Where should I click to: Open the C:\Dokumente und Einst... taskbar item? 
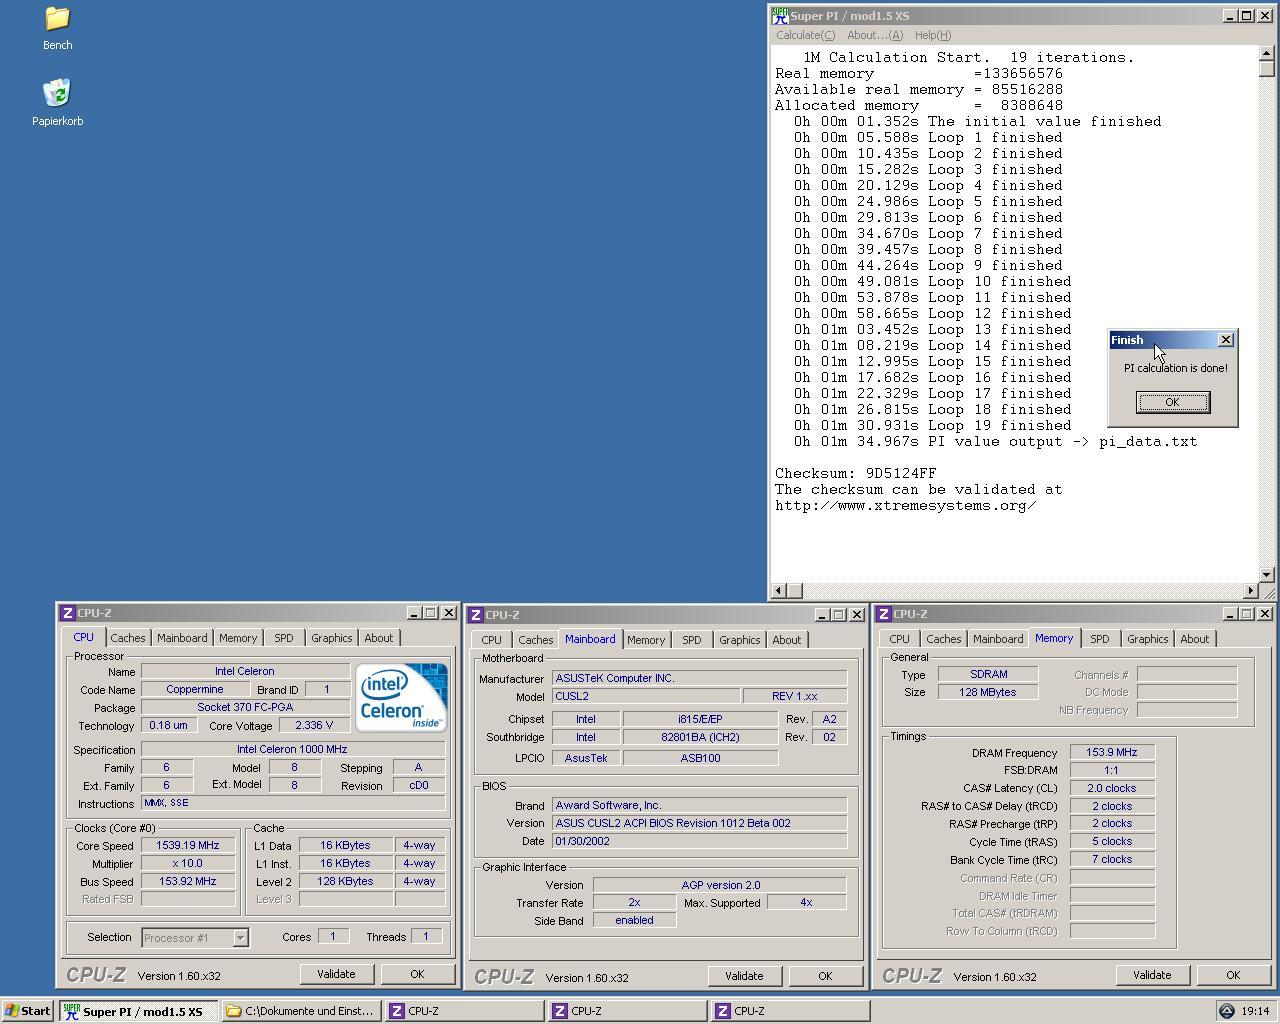coord(301,1011)
